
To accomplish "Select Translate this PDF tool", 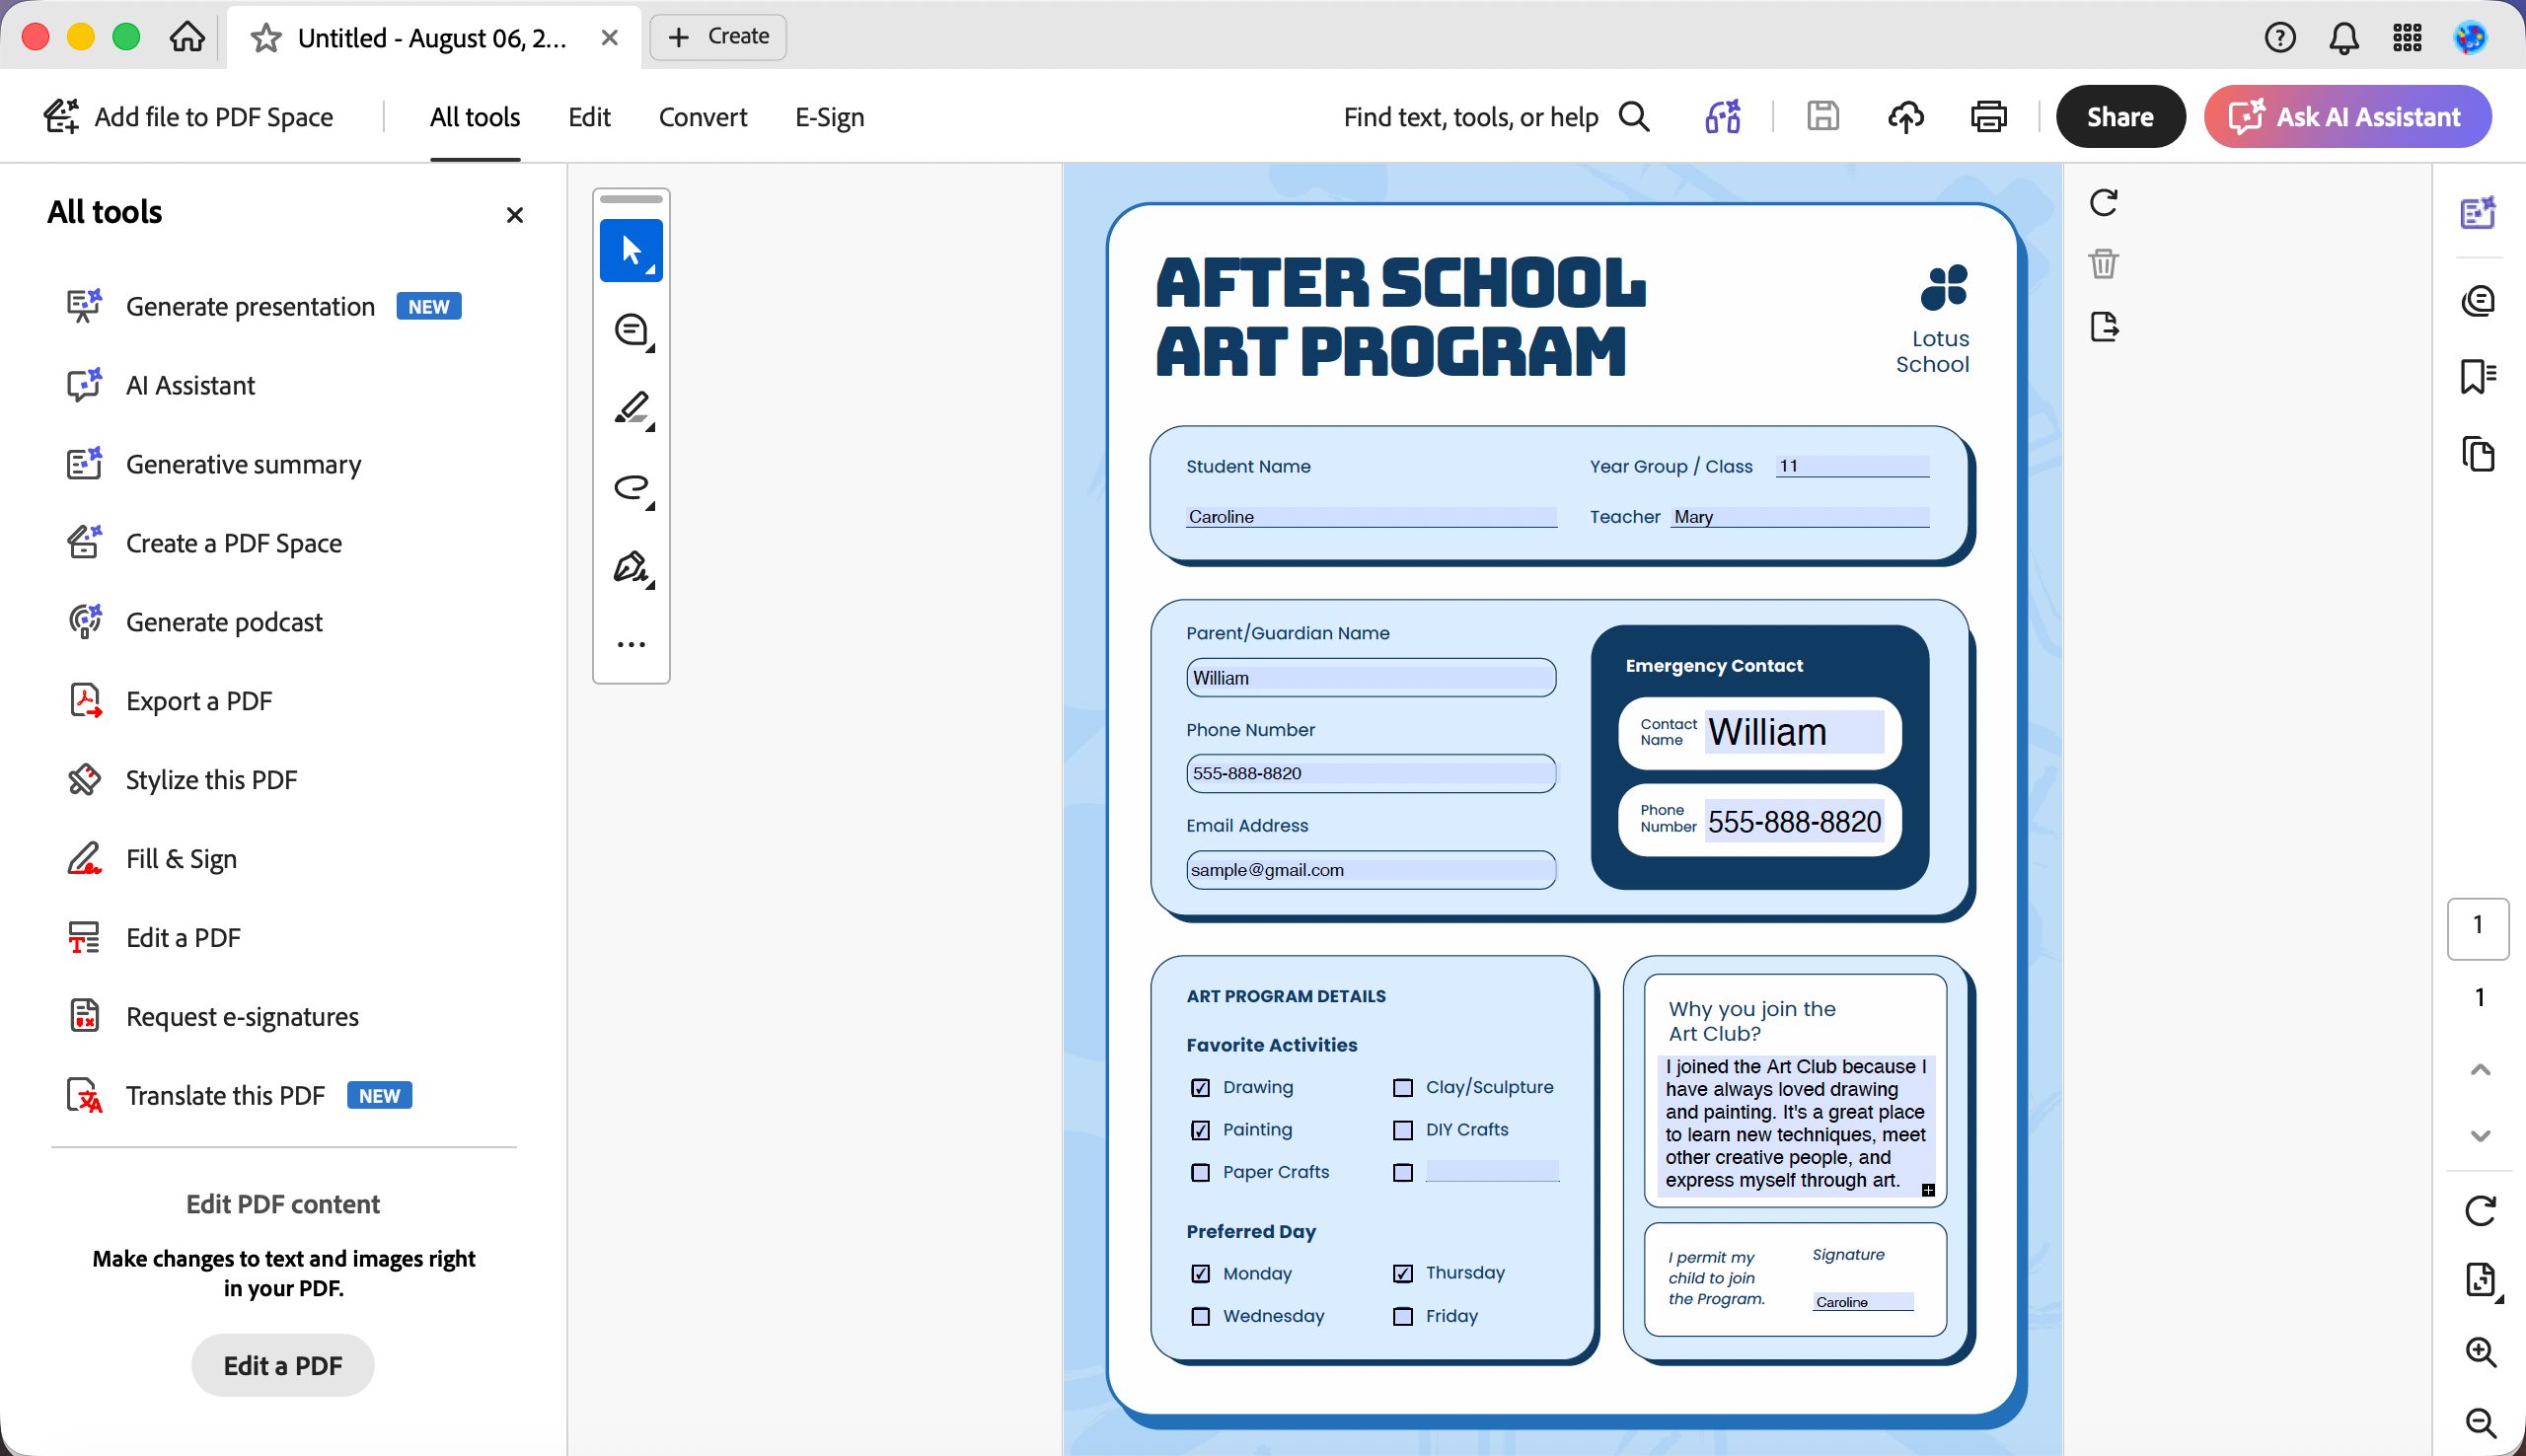I will [x=239, y=1095].
